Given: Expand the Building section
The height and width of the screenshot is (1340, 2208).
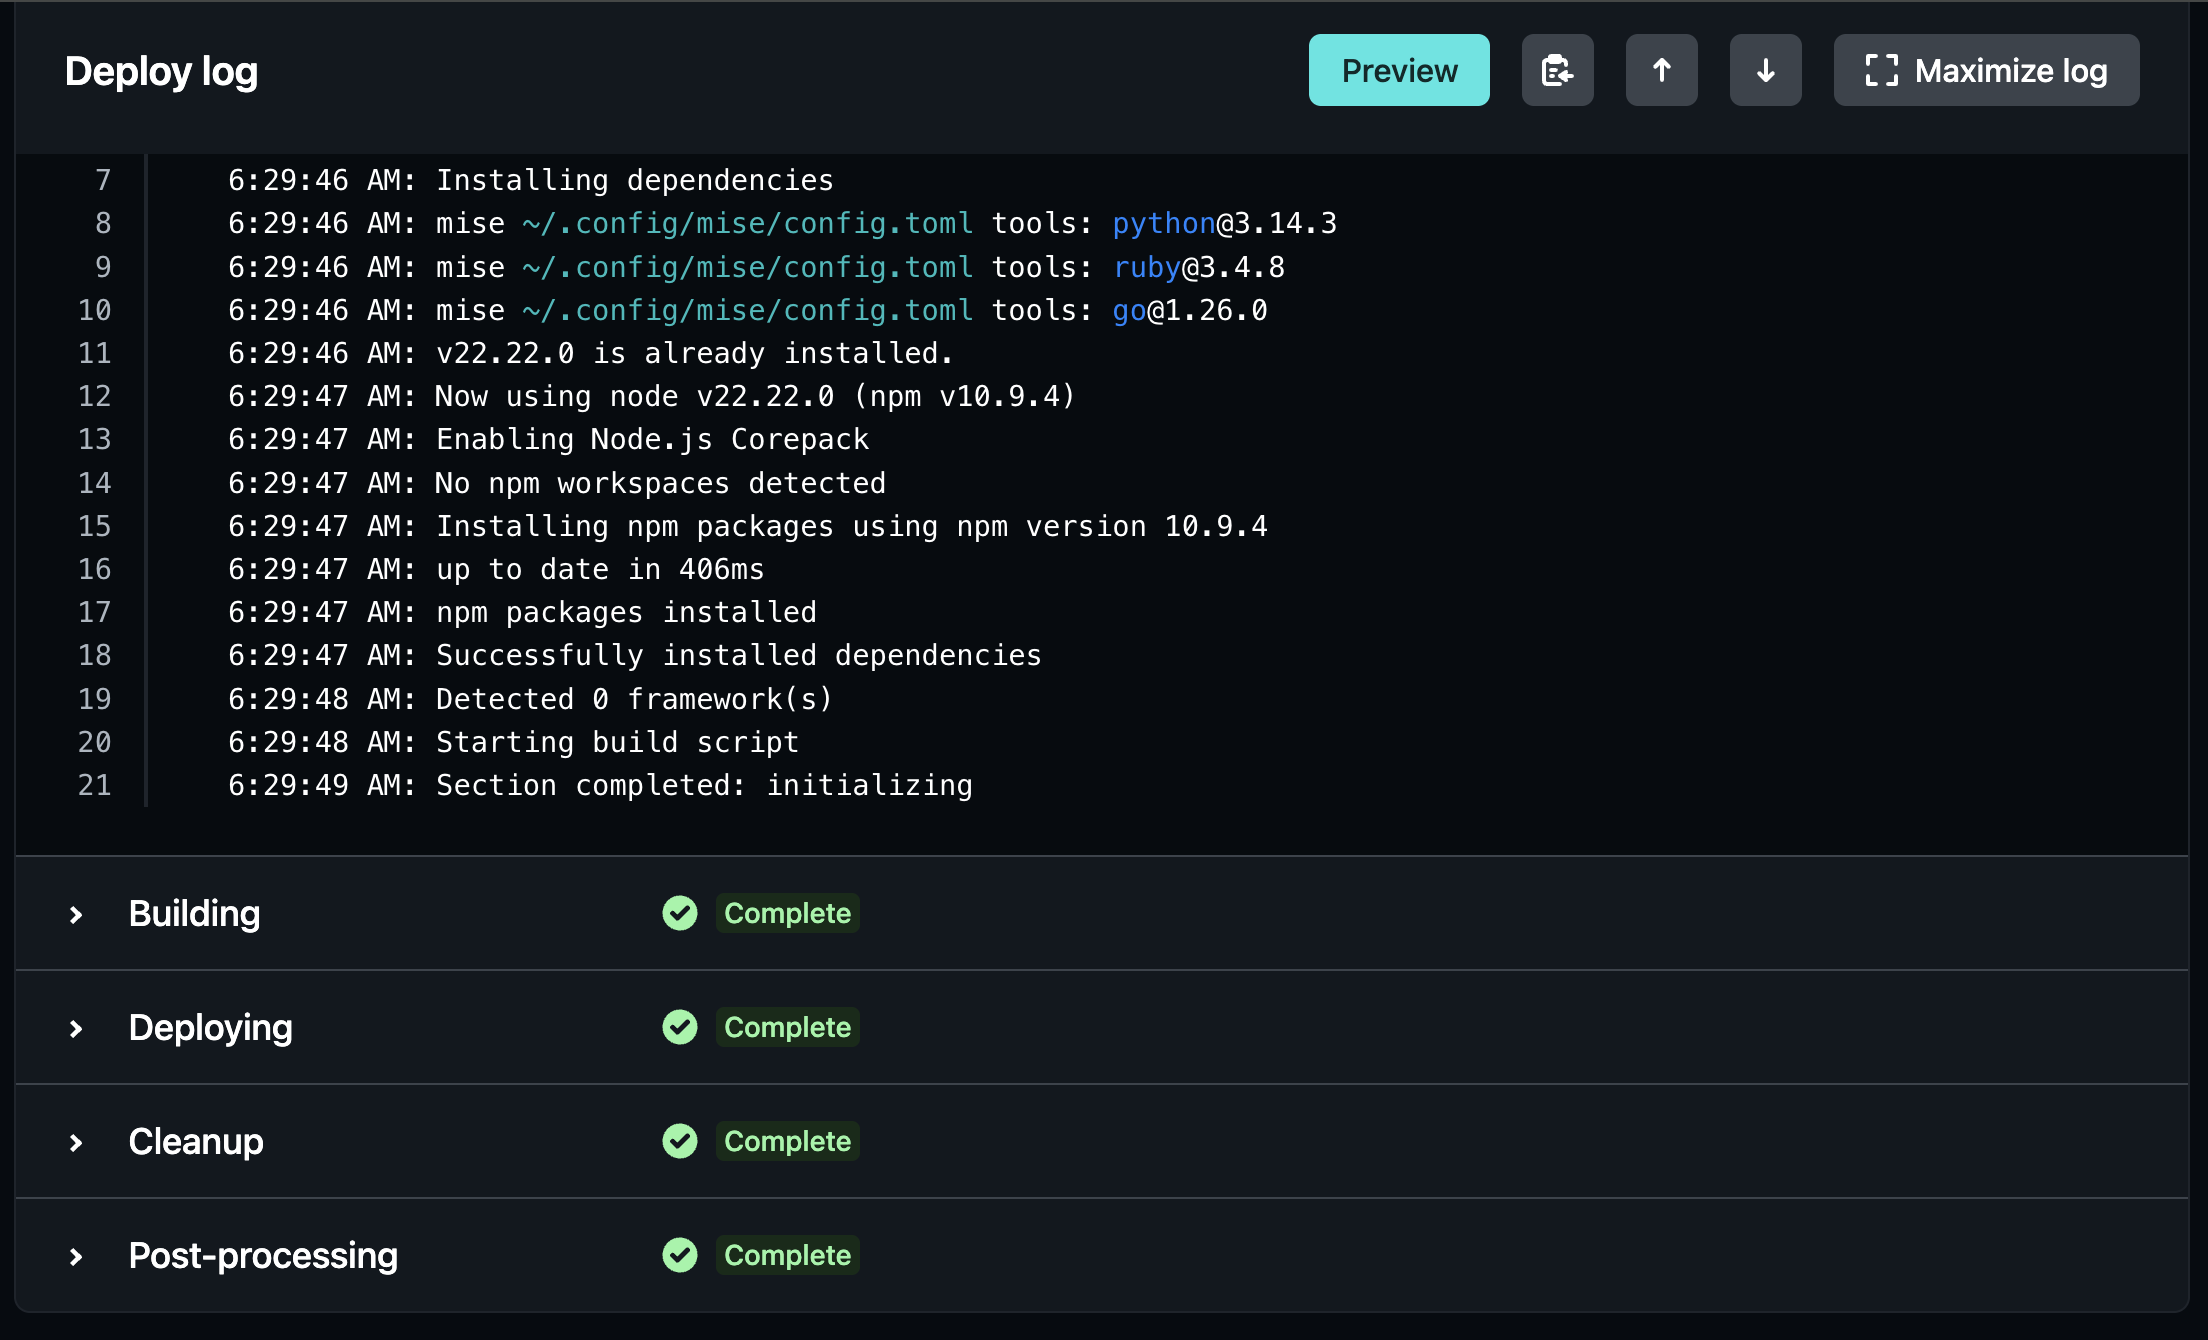Looking at the screenshot, I should point(75,913).
